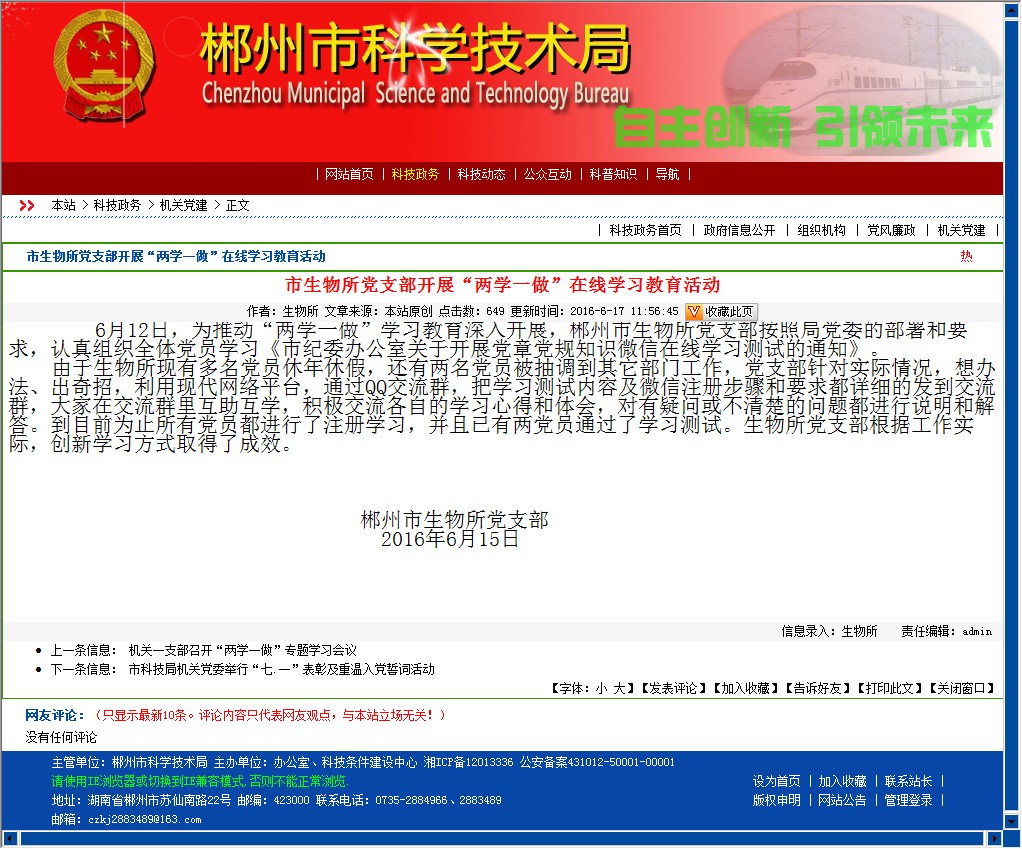Open 网站公告 in footer

[x=842, y=800]
